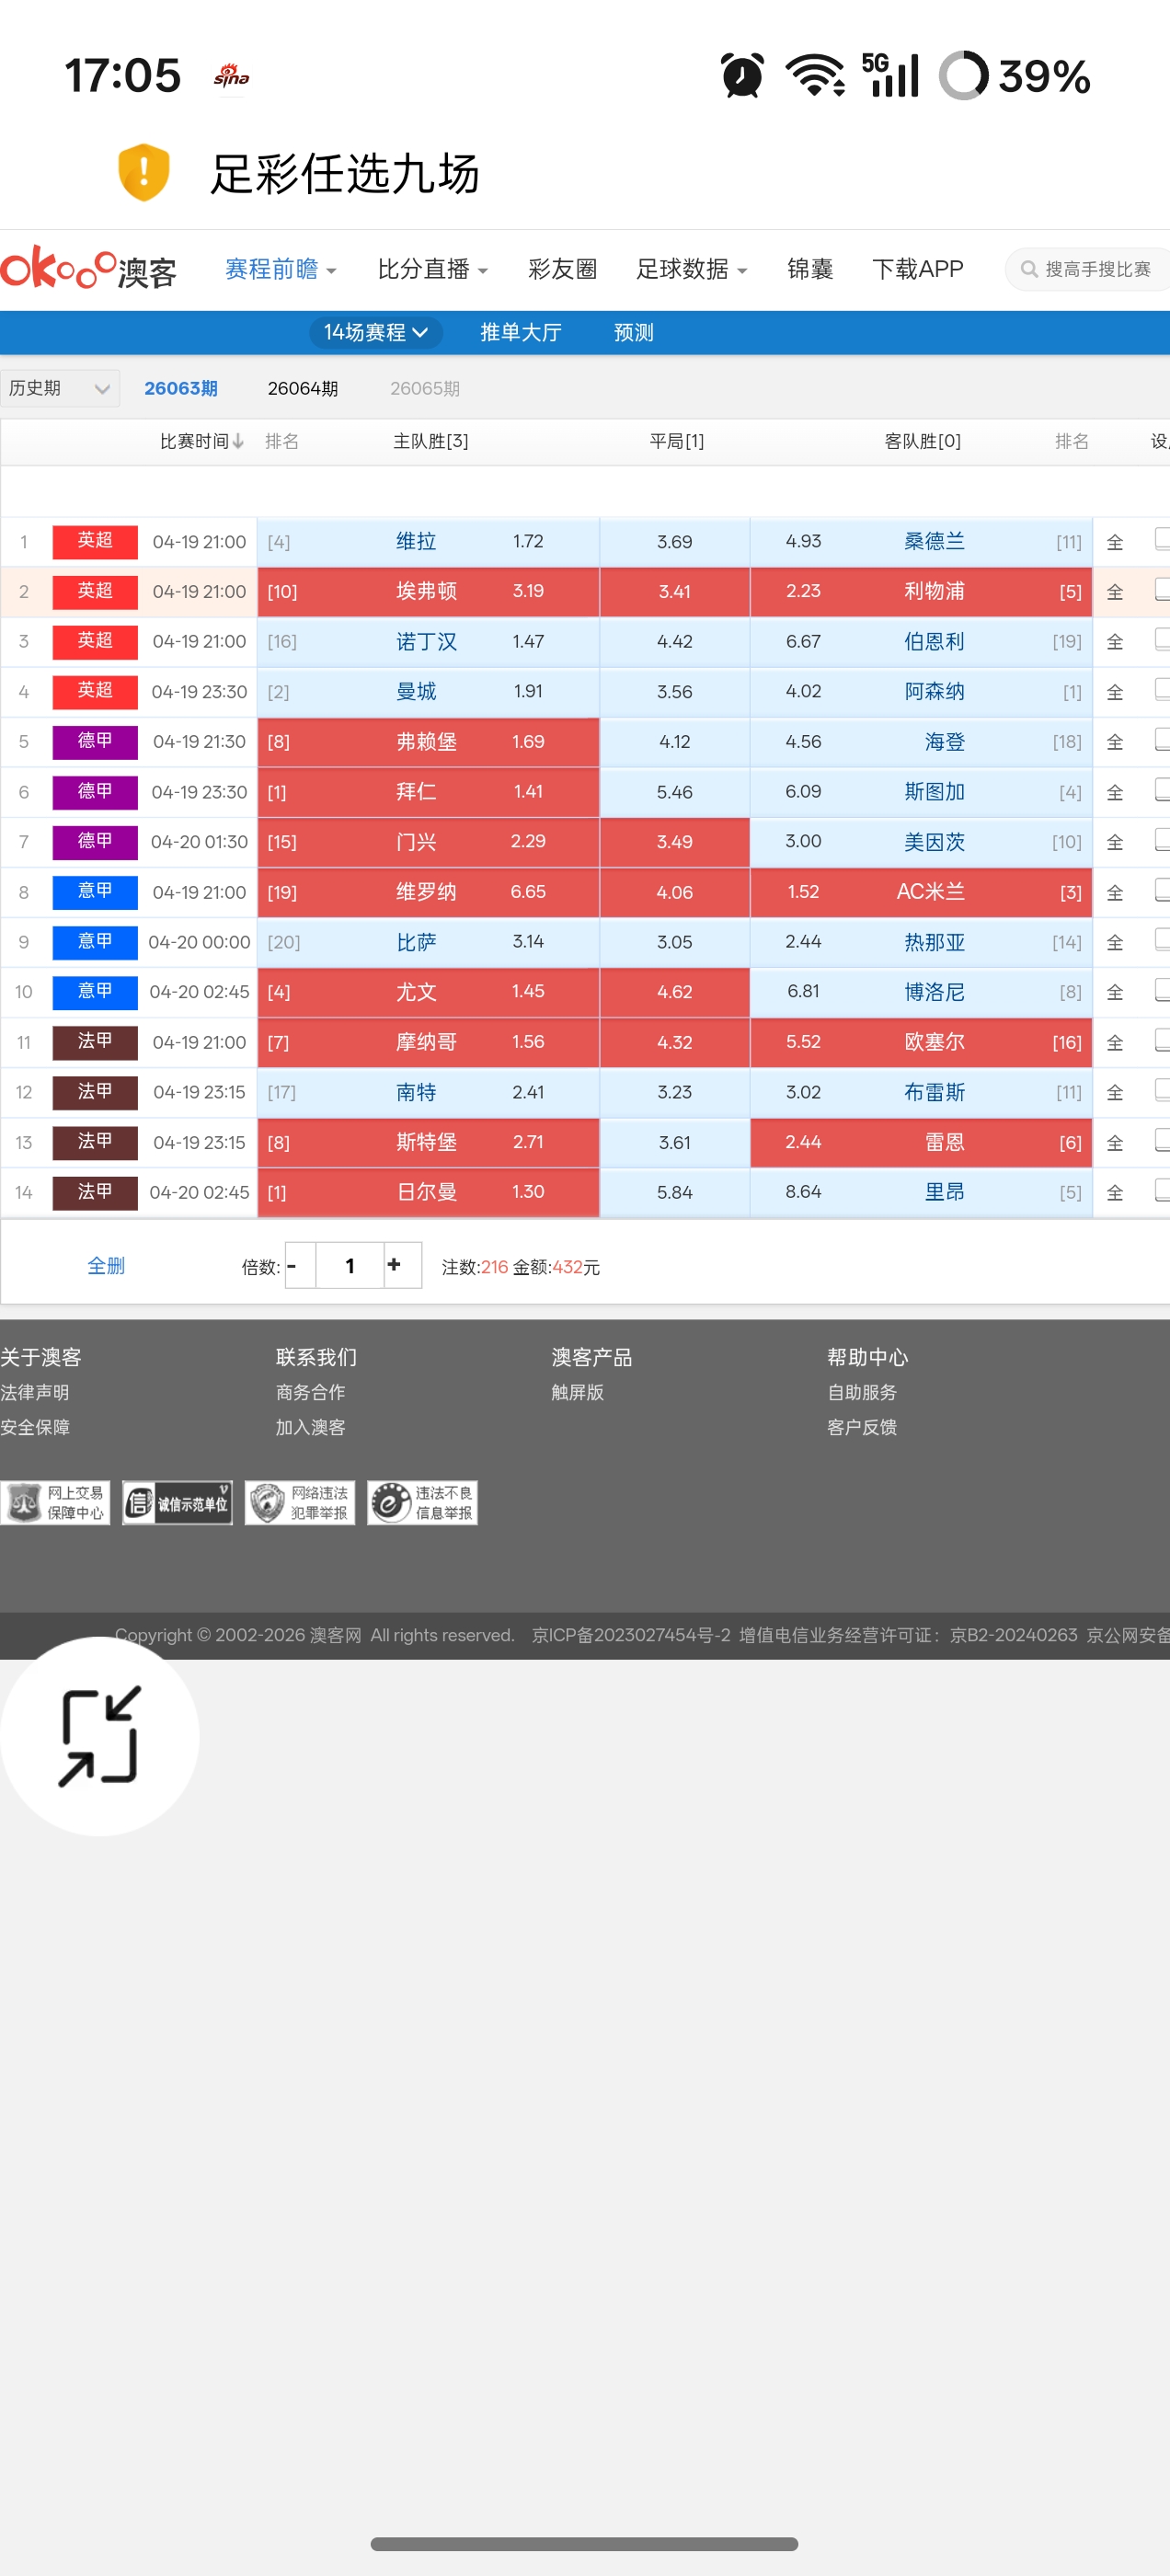Click the 全删 link
Image resolution: width=1170 pixels, height=2576 pixels.
106,1265
